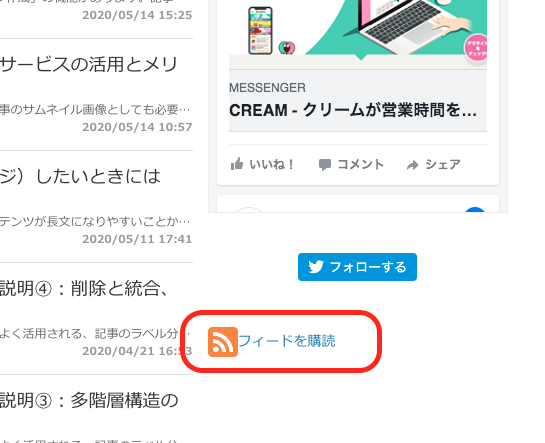Open the CREAM - クリームが営業時間を… headline
This screenshot has height=443, width=545.
tap(353, 110)
